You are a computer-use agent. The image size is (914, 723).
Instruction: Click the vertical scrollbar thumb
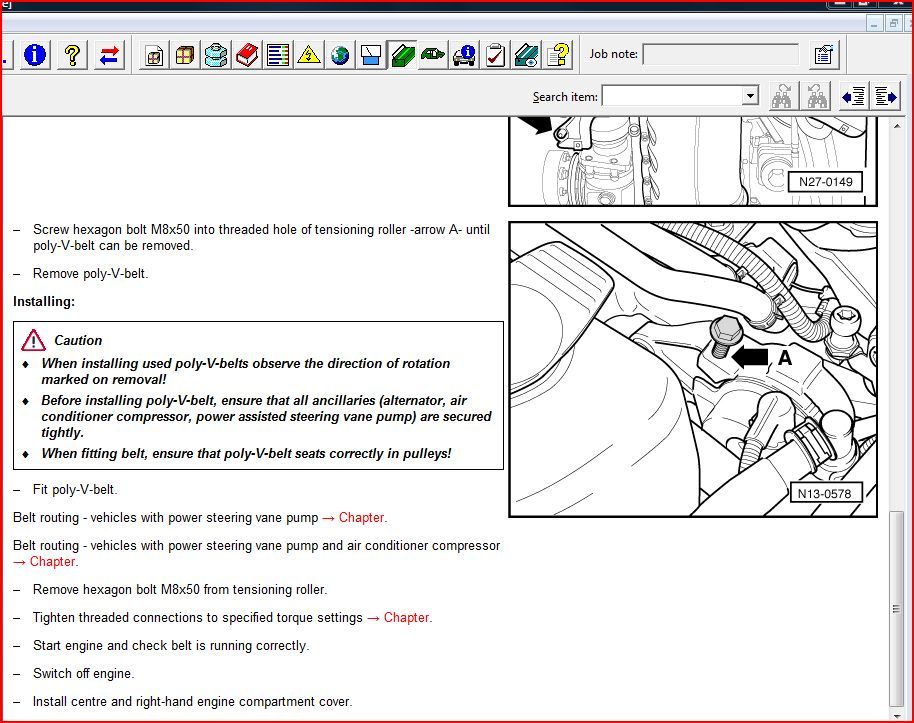pyautogui.click(x=897, y=609)
